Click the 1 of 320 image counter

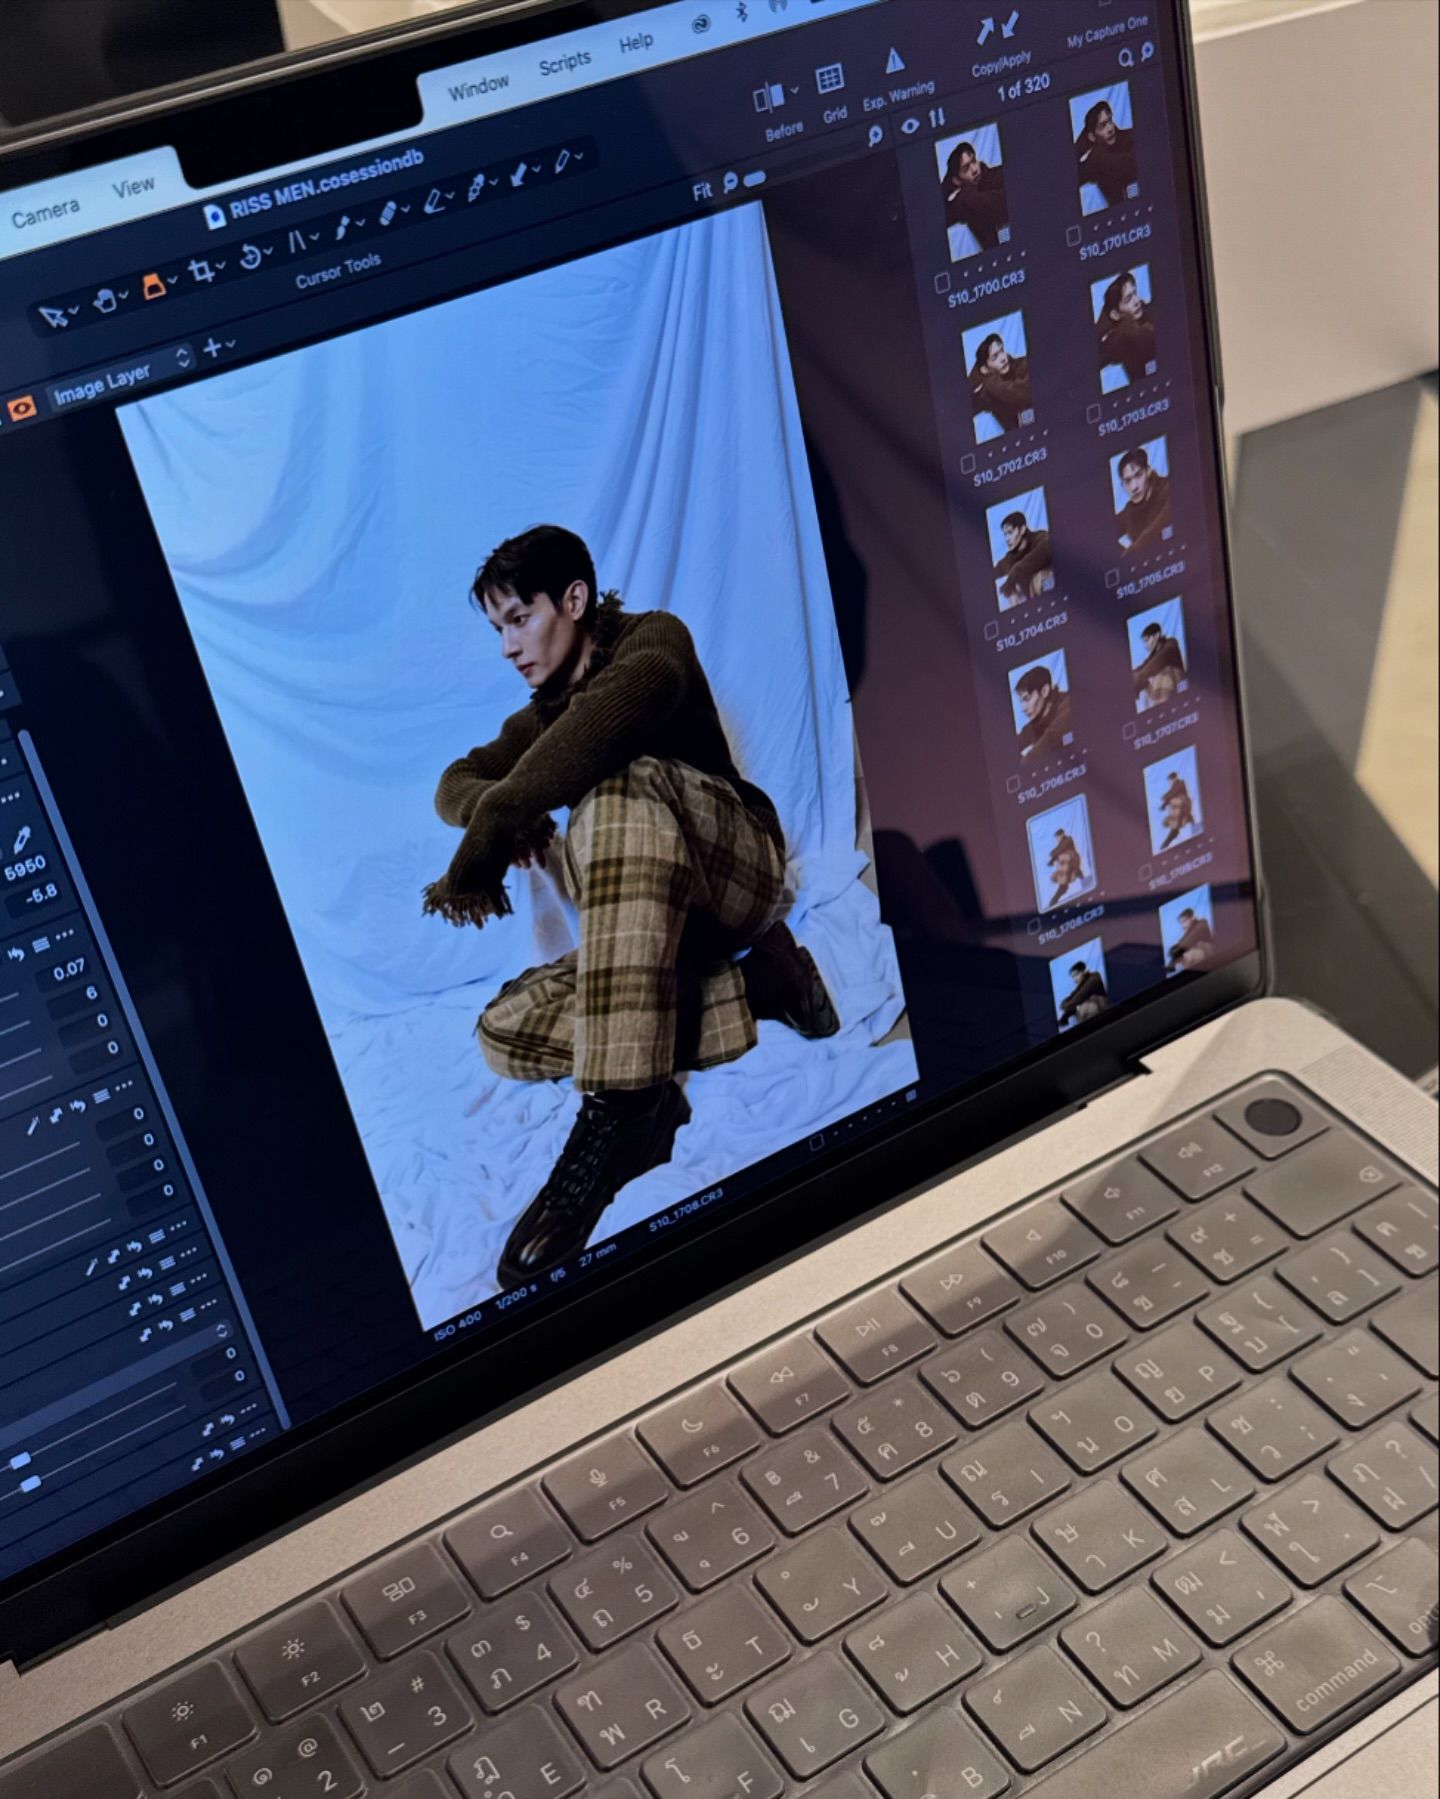click(x=1023, y=88)
